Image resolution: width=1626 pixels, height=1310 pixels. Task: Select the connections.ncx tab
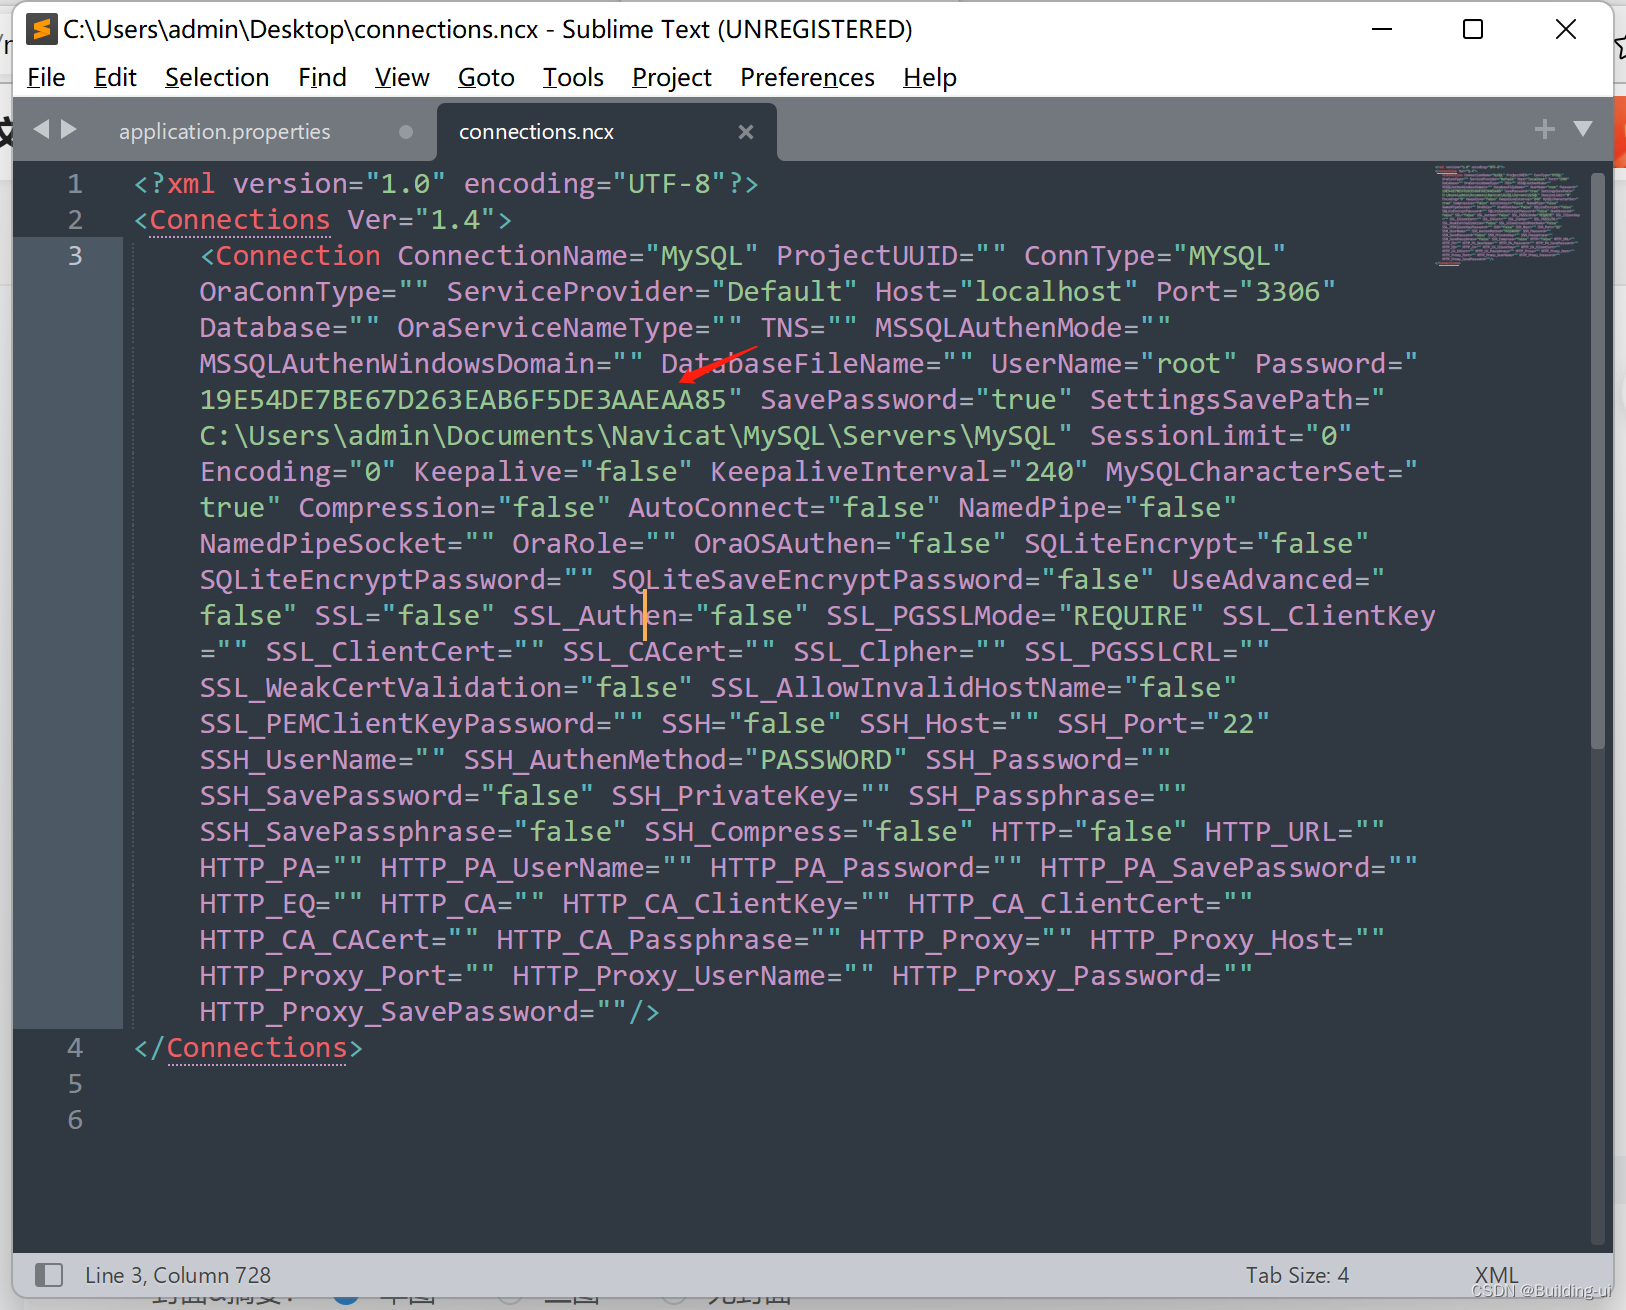pyautogui.click(x=536, y=132)
